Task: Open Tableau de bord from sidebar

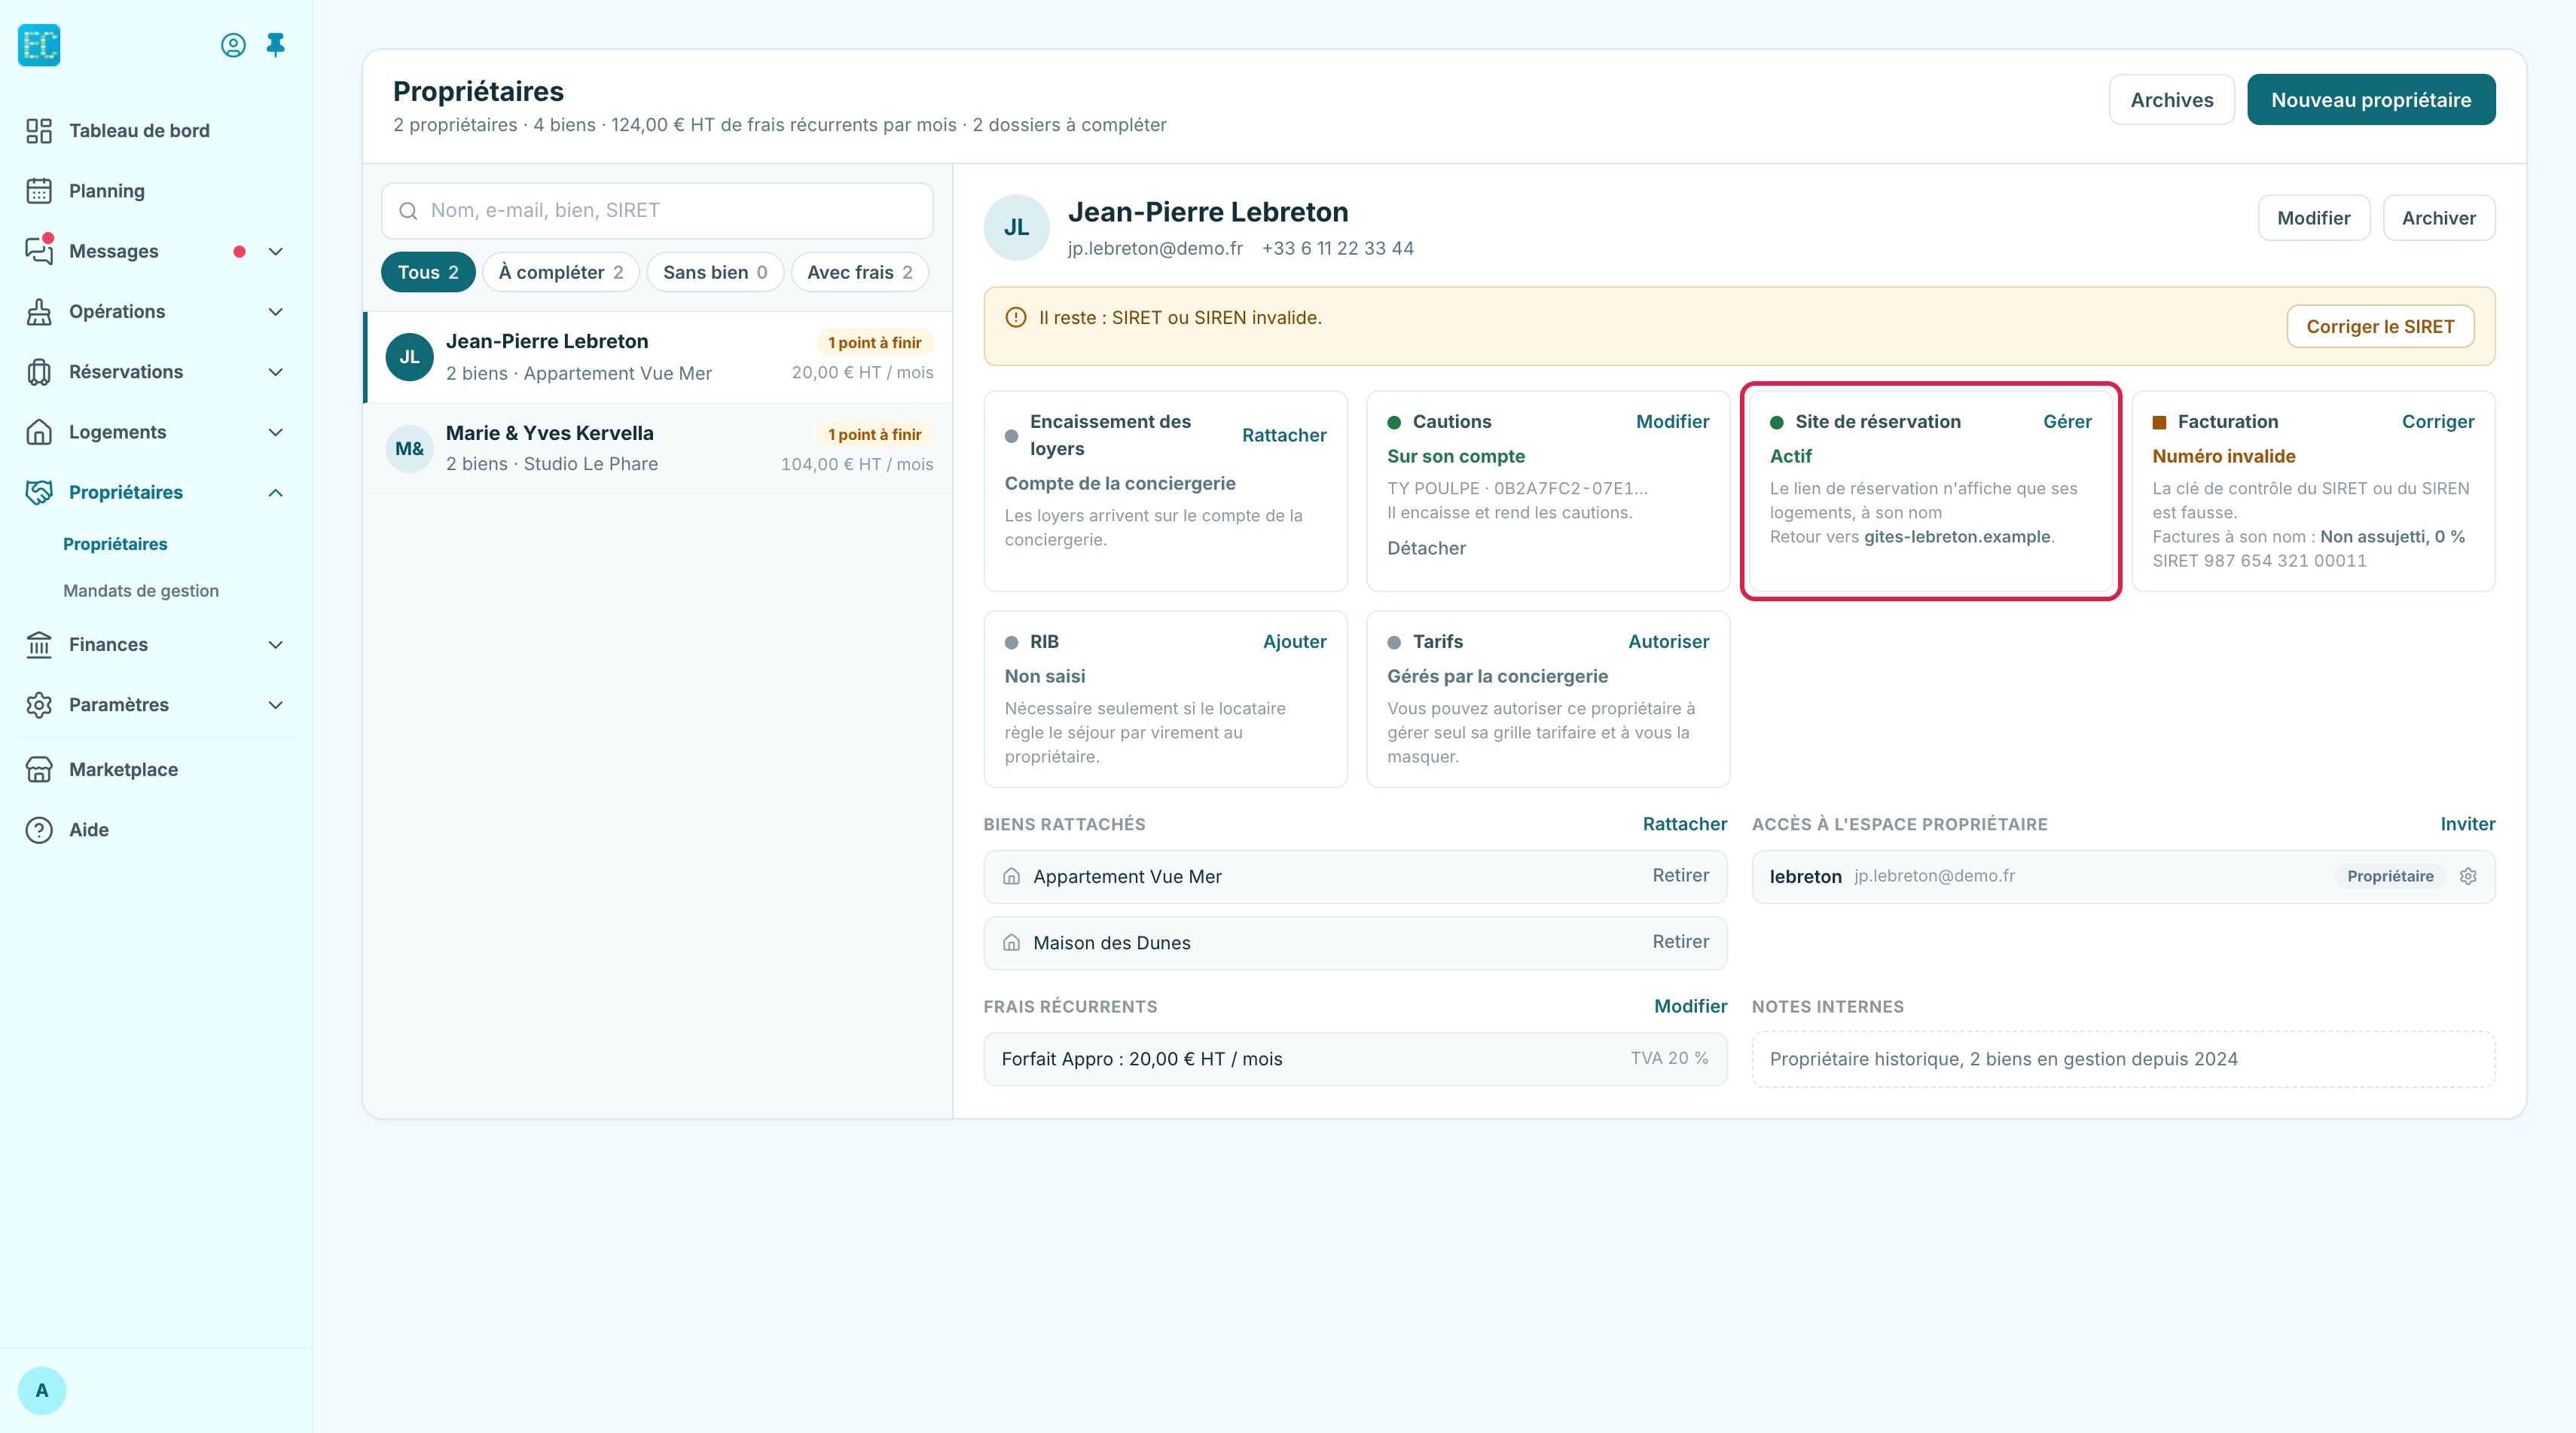Action: pos(139,131)
